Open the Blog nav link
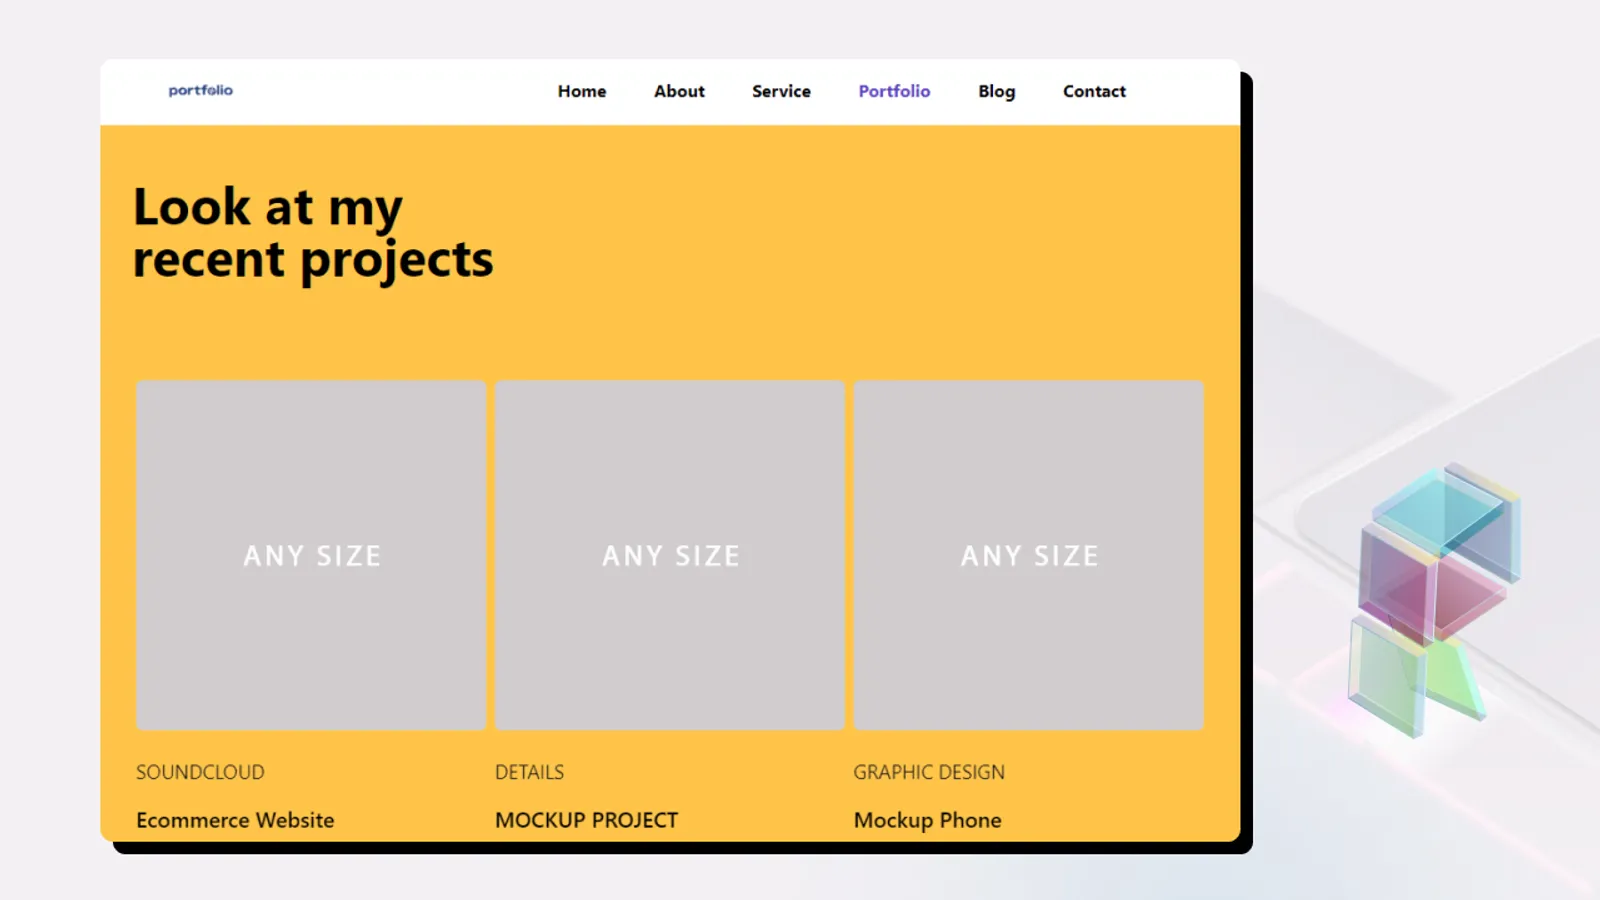The image size is (1600, 900). [x=996, y=91]
